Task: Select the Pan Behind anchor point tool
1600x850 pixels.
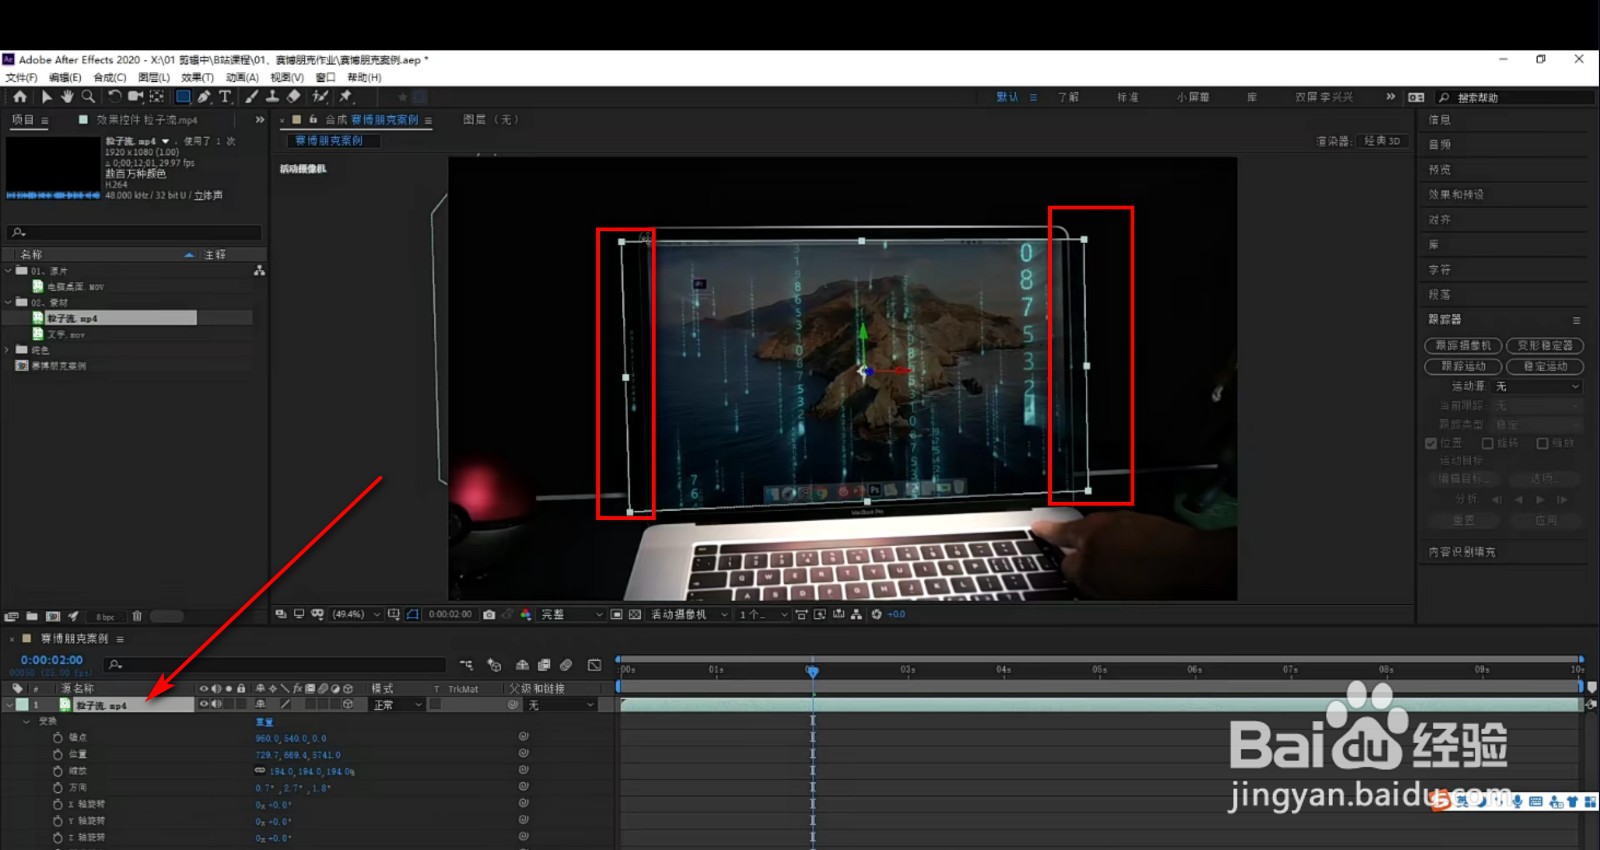Action: pyautogui.click(x=157, y=97)
